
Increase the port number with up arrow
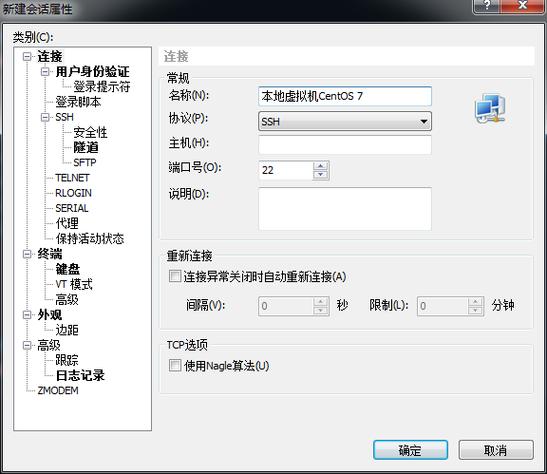pyautogui.click(x=321, y=166)
